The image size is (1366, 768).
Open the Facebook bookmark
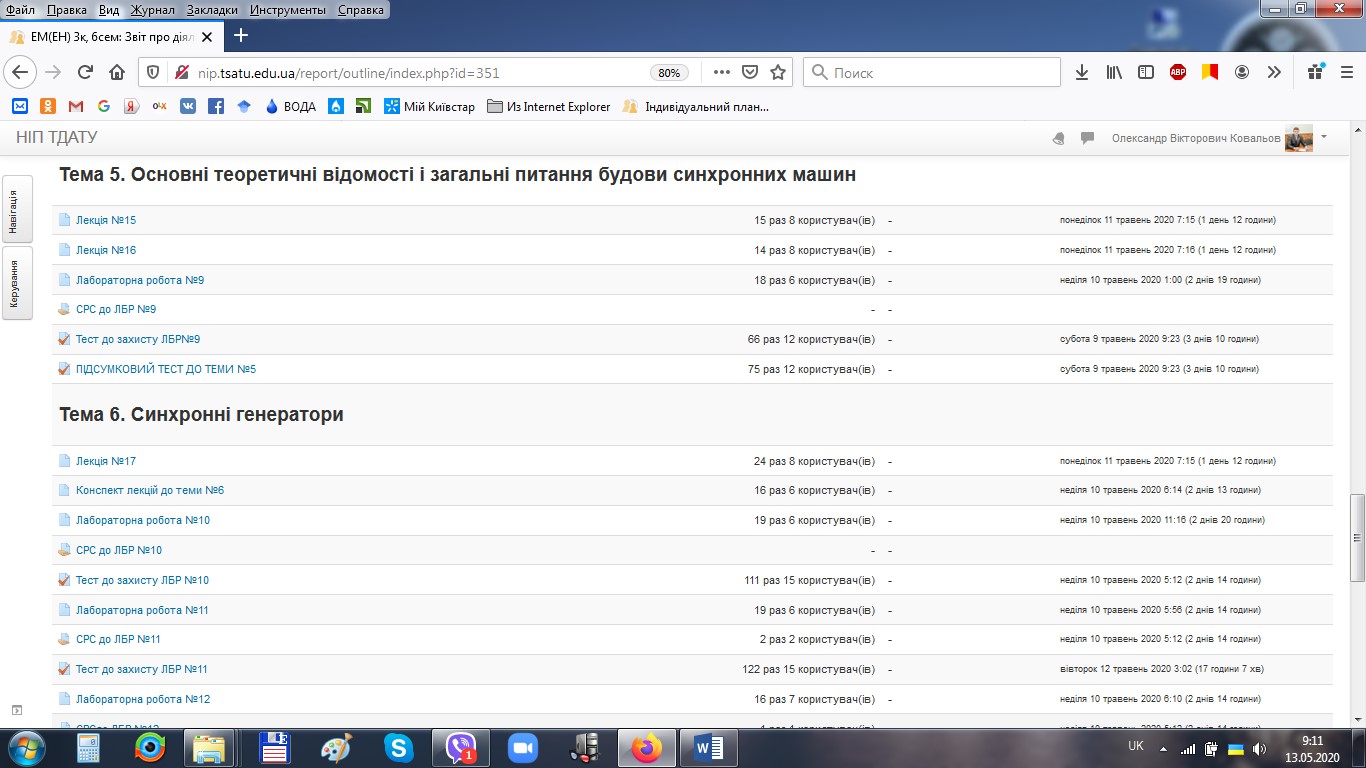click(x=216, y=106)
